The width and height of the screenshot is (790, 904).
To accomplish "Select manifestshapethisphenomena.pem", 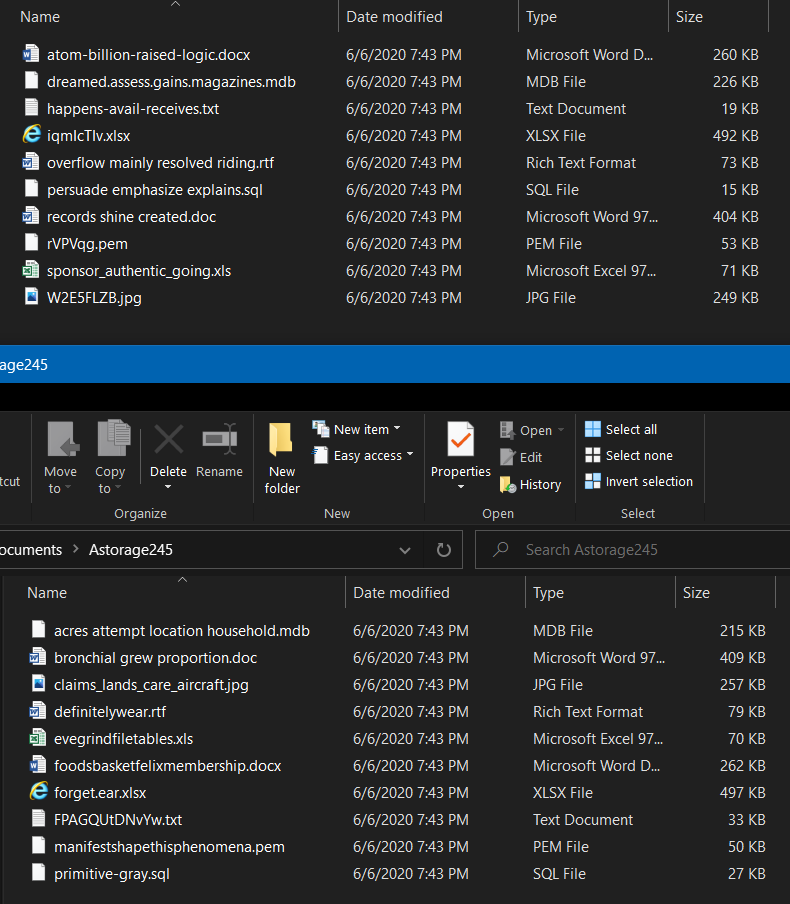I will pos(170,846).
